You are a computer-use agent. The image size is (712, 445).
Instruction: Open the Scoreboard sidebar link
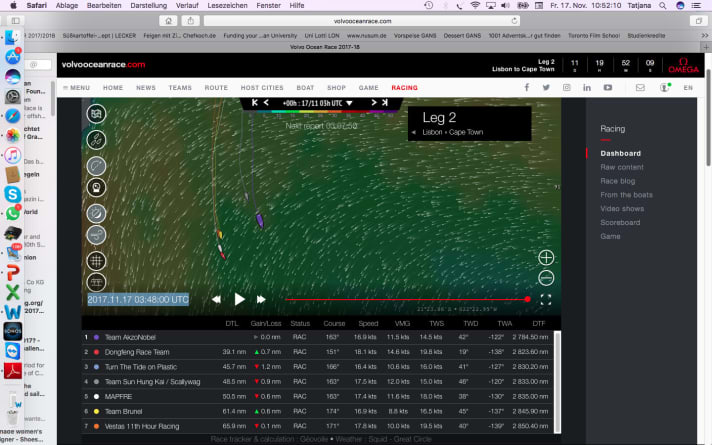coord(620,222)
